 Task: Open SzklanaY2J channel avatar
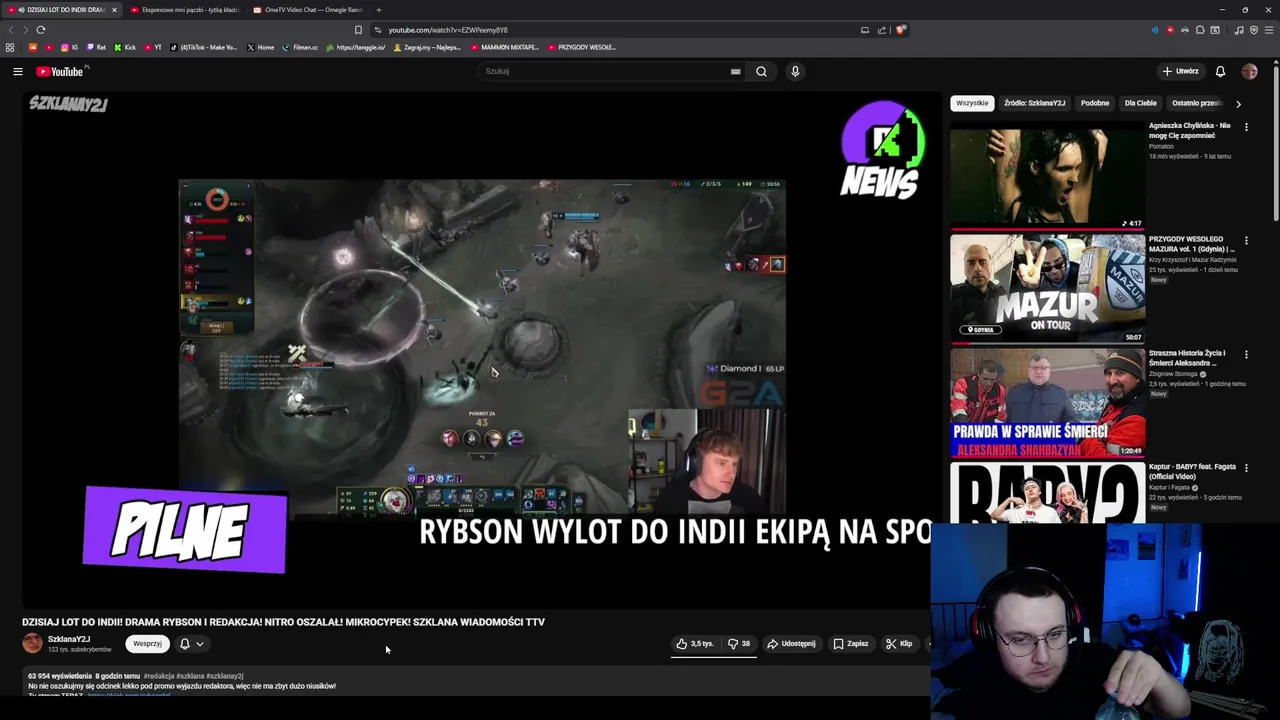(x=32, y=643)
